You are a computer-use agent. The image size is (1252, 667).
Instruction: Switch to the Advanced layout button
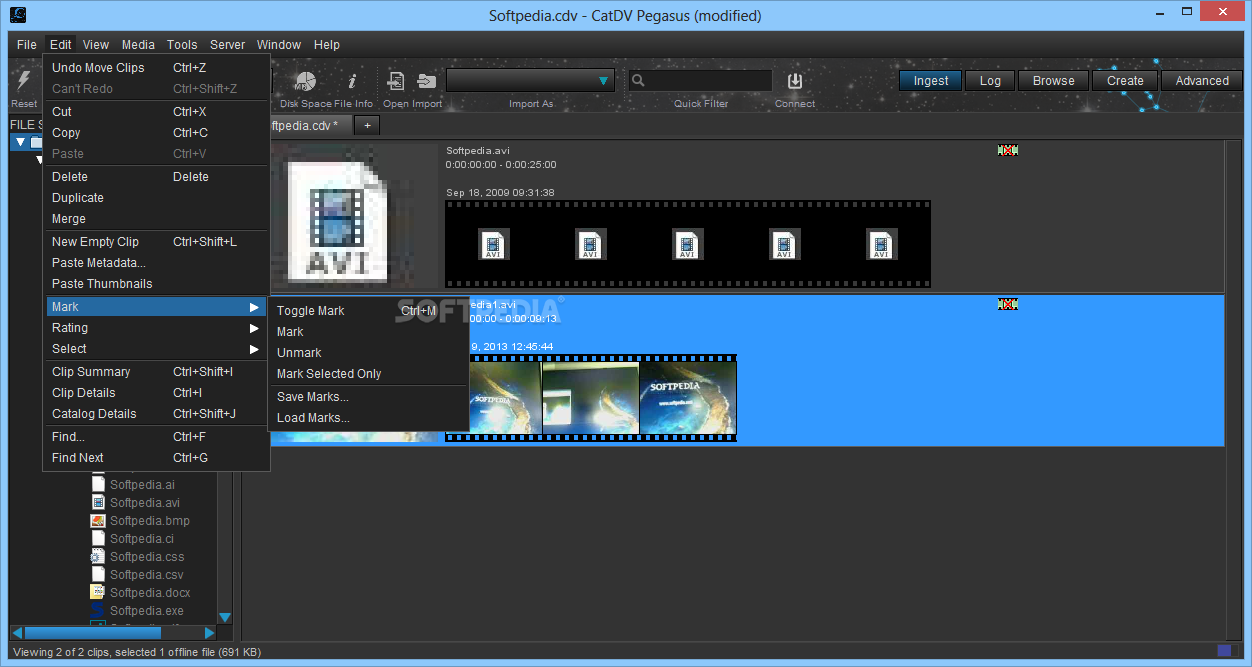[x=1202, y=81]
